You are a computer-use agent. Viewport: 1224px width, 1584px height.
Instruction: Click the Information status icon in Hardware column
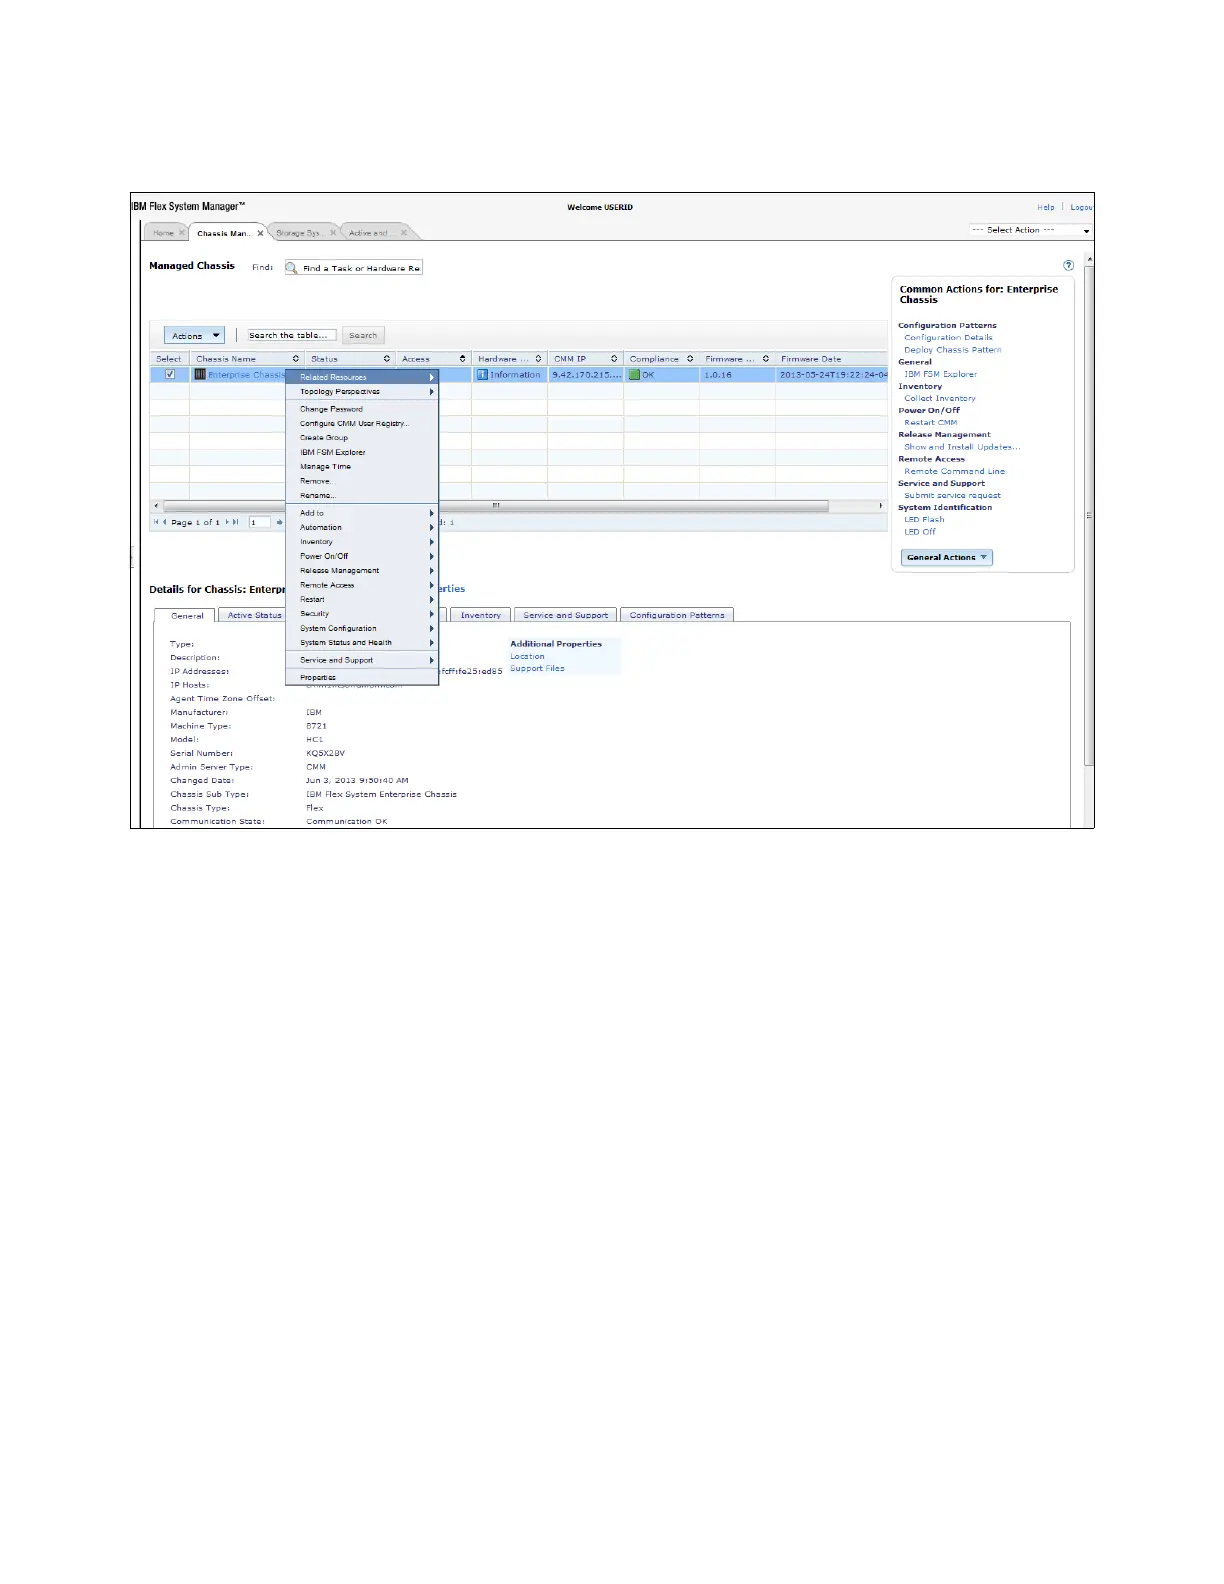482,374
